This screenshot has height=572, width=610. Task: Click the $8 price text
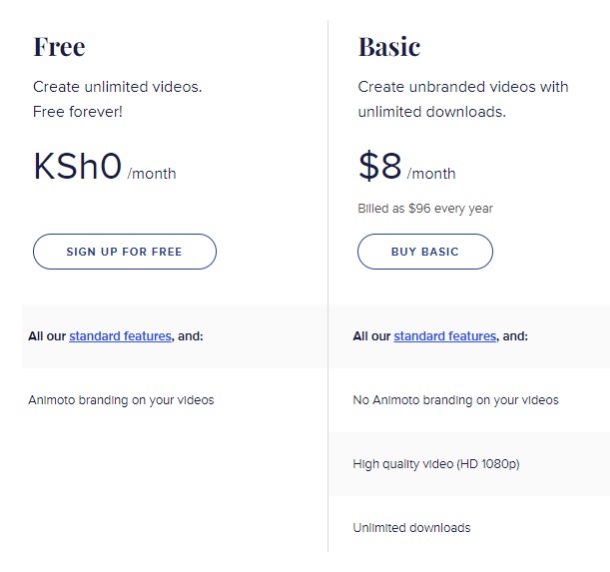[x=380, y=166]
